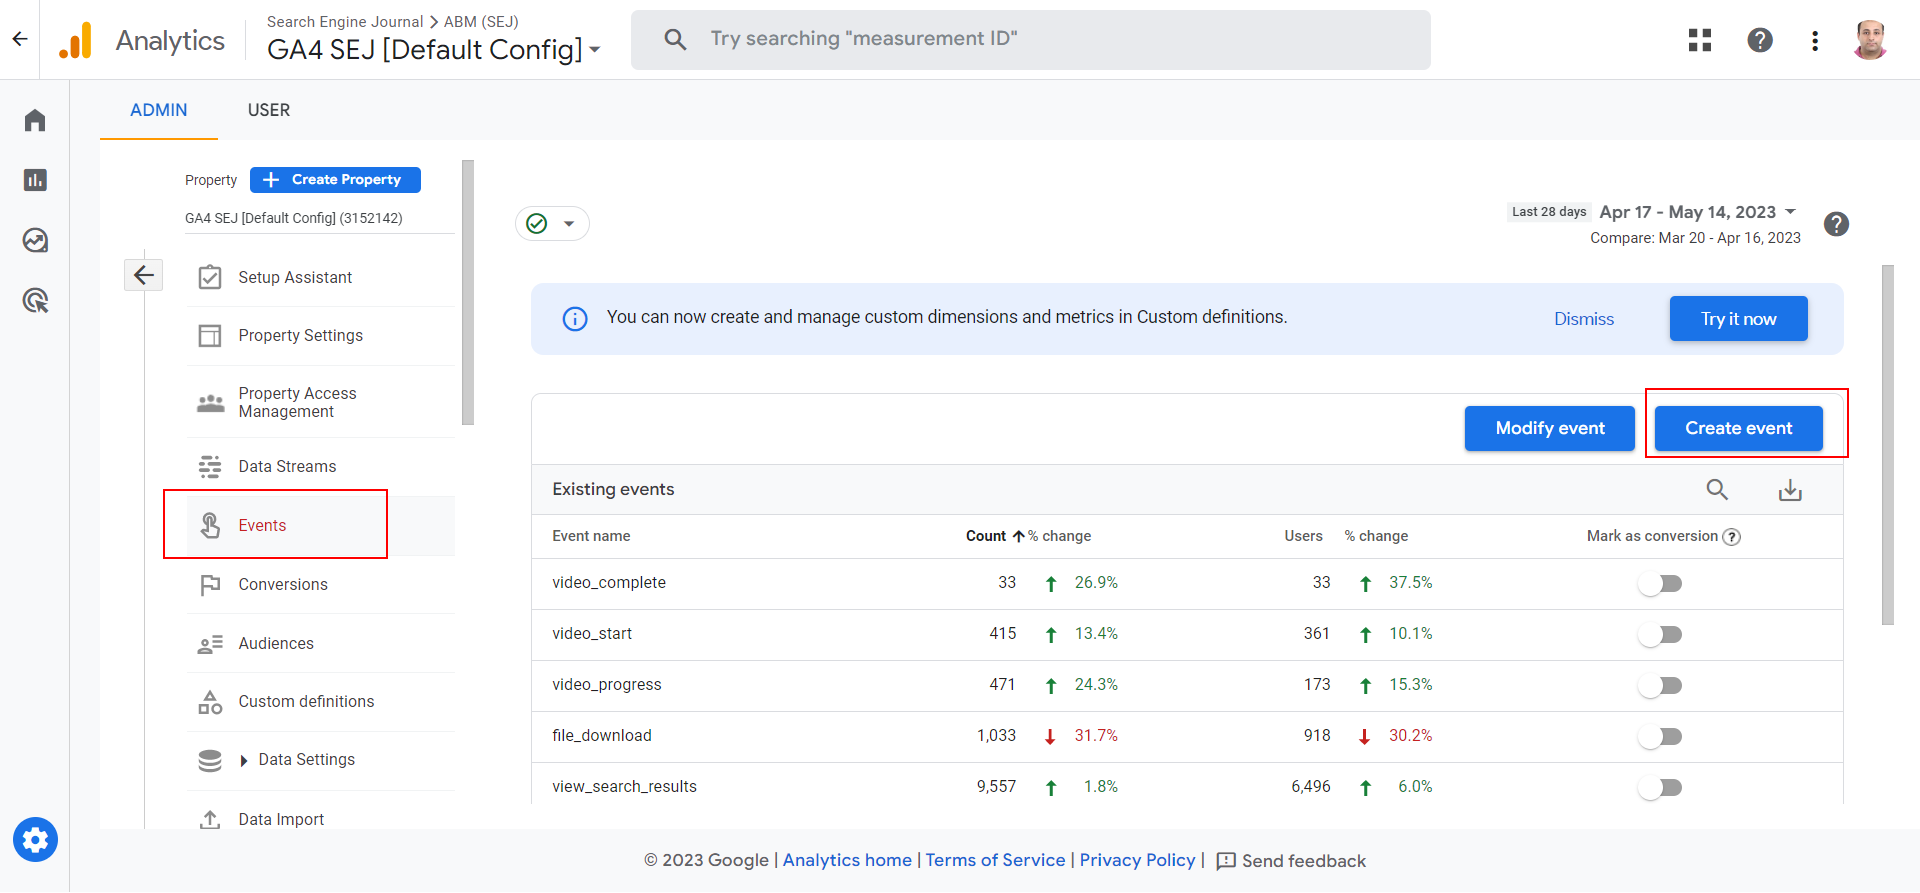Open the help icon in top bar
This screenshot has width=1920, height=893.
coord(1760,40)
